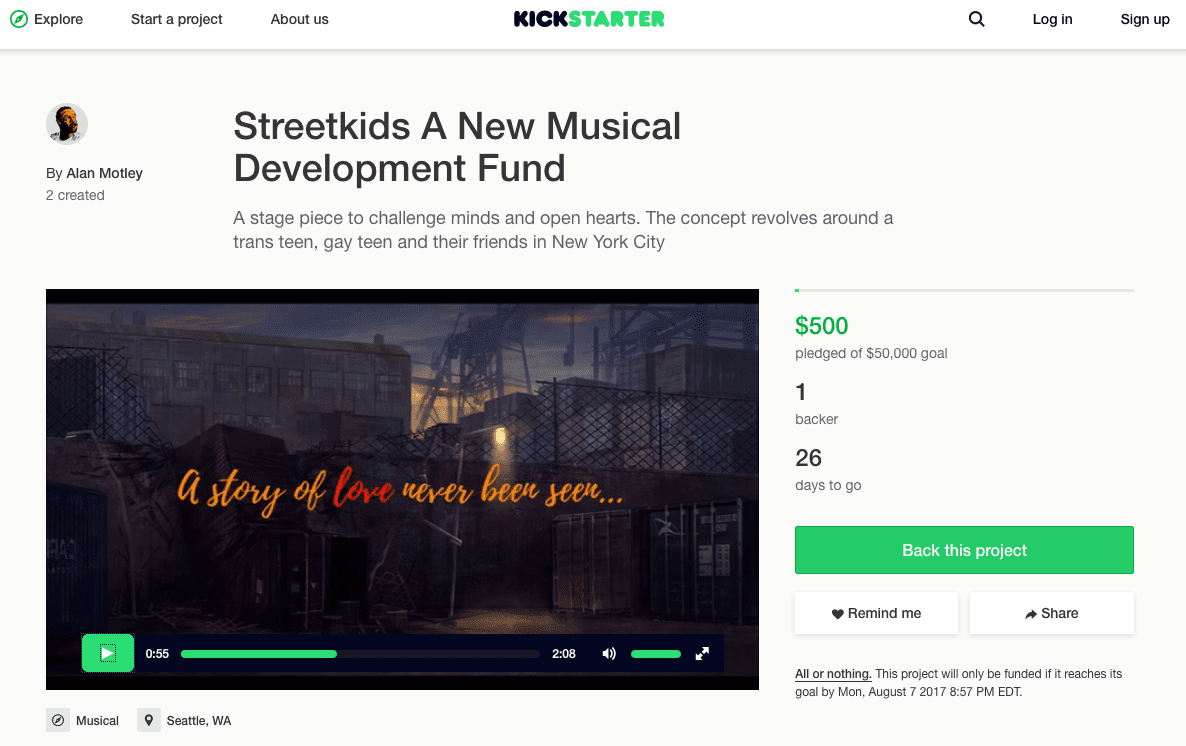Open the All or nothing link
The height and width of the screenshot is (746, 1186).
833,674
